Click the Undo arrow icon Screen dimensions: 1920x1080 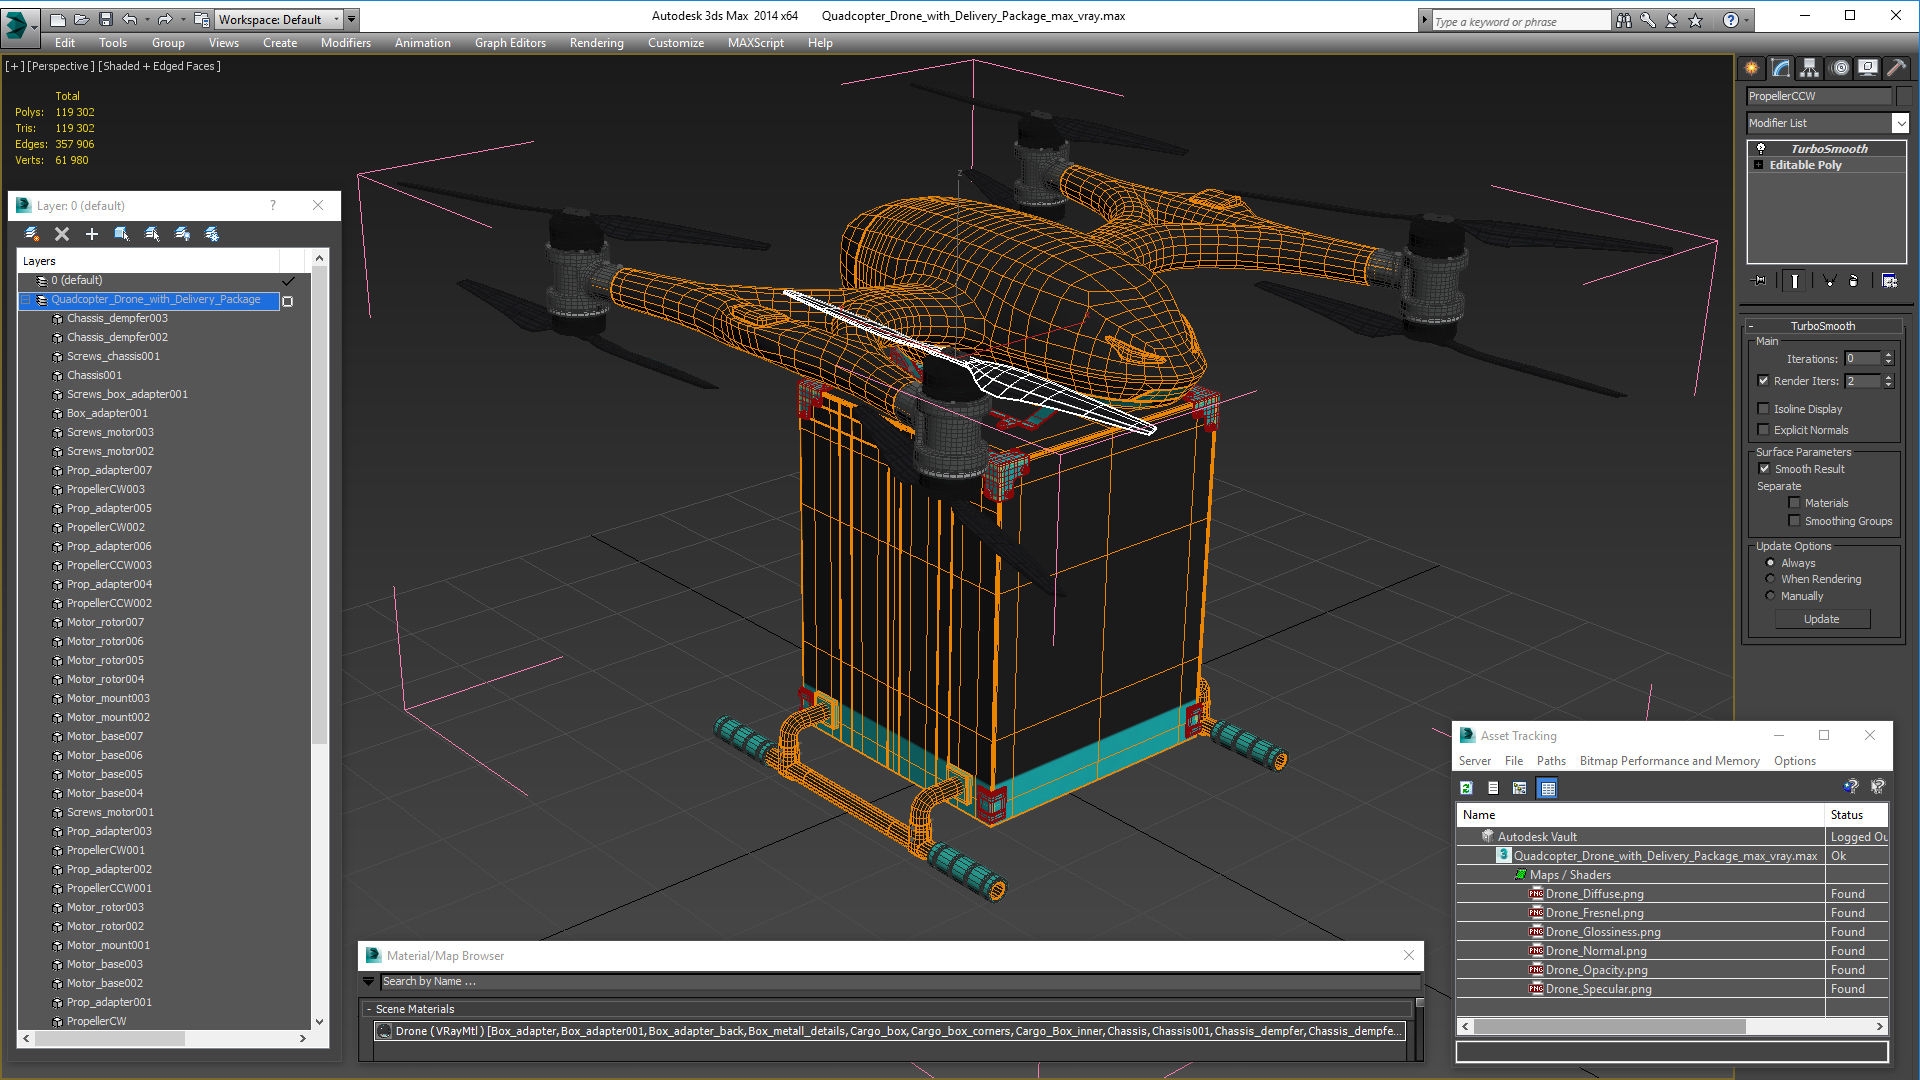pos(129,19)
